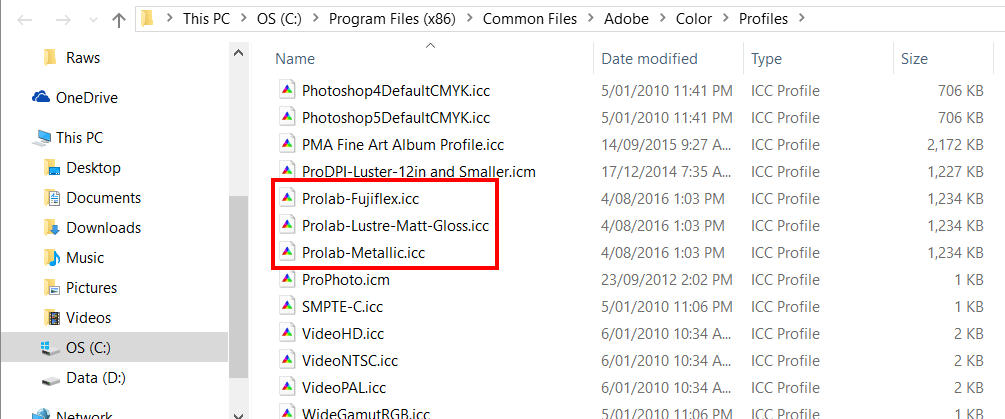Click the Size column header

[914, 59]
